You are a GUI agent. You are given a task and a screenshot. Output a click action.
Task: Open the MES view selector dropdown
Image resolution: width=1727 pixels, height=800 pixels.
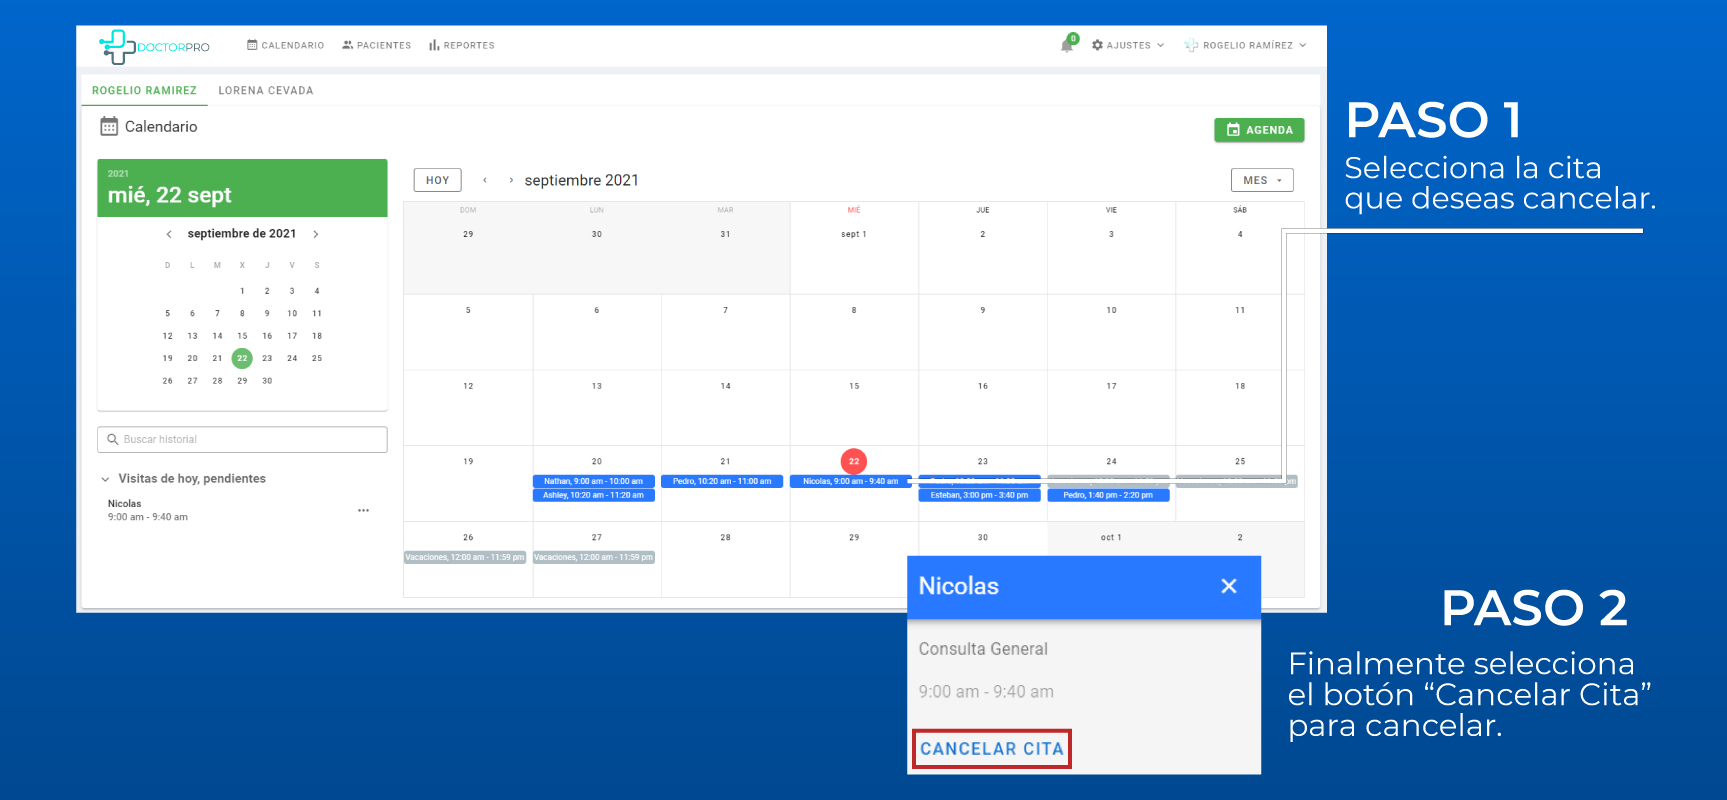tap(1261, 180)
